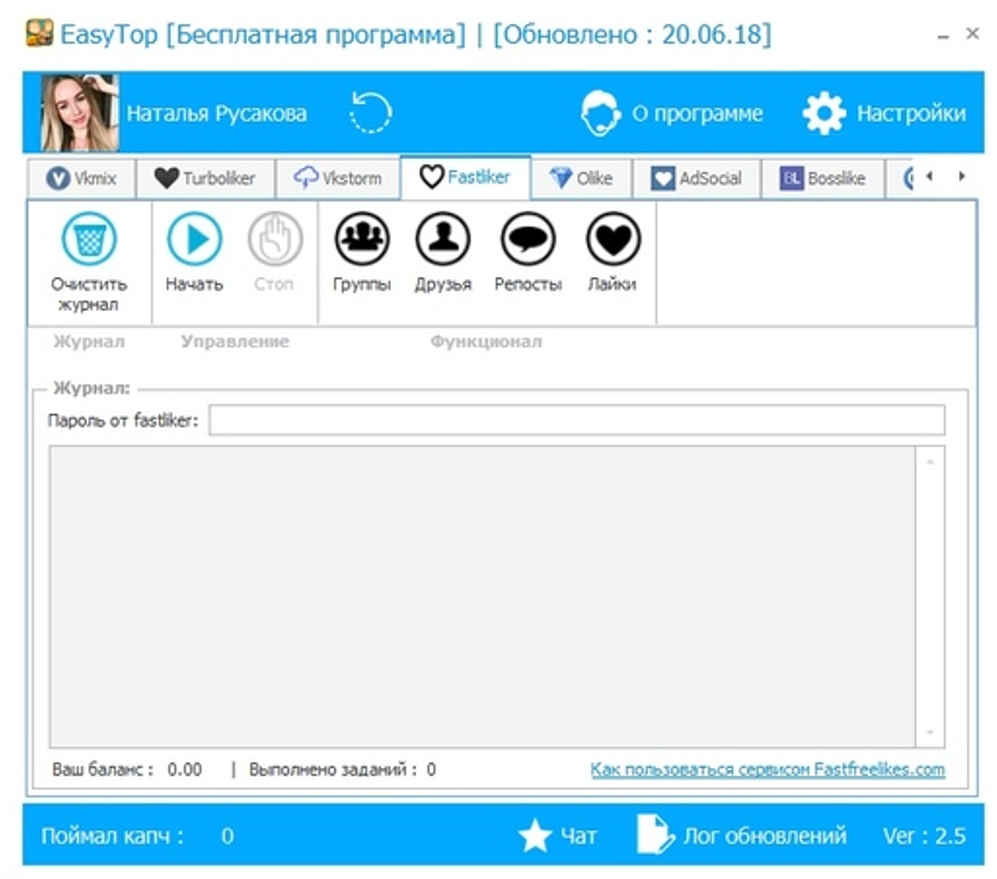
Task: Switch to the Bosslike tab
Action: (x=823, y=178)
